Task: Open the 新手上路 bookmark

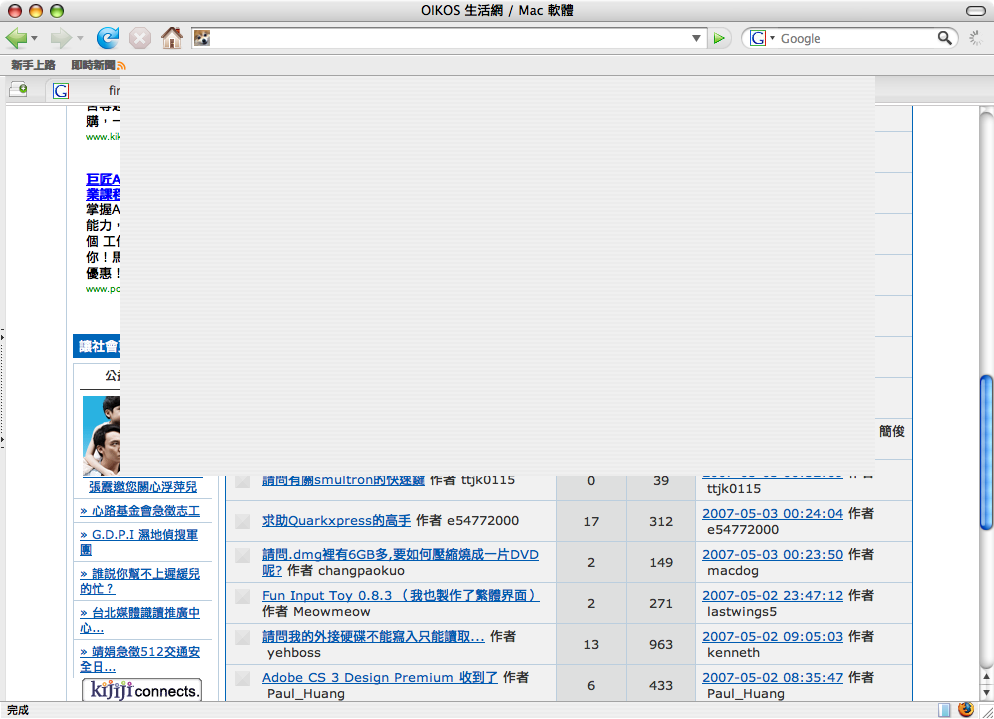Action: (x=33, y=65)
